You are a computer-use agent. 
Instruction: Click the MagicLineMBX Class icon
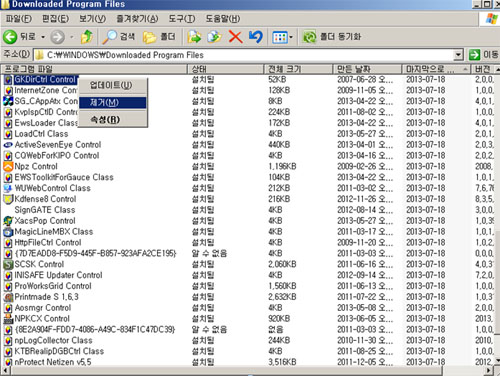pos(8,232)
